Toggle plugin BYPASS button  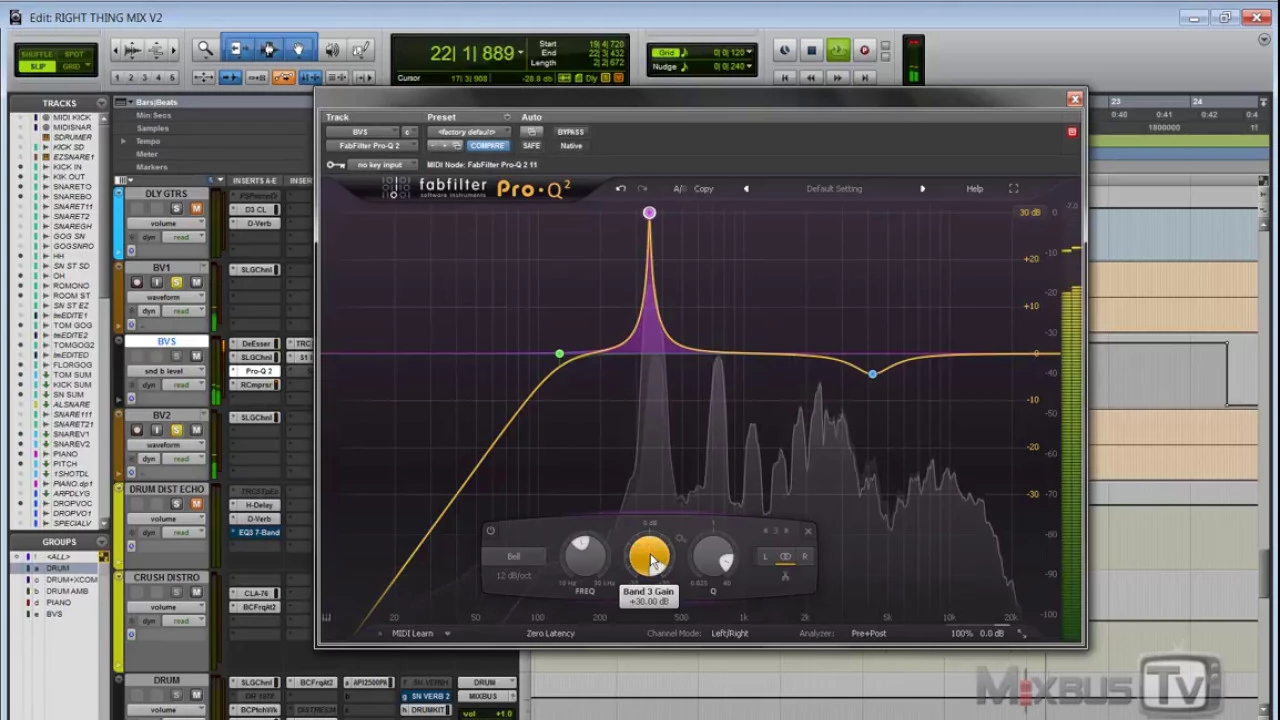click(x=571, y=132)
